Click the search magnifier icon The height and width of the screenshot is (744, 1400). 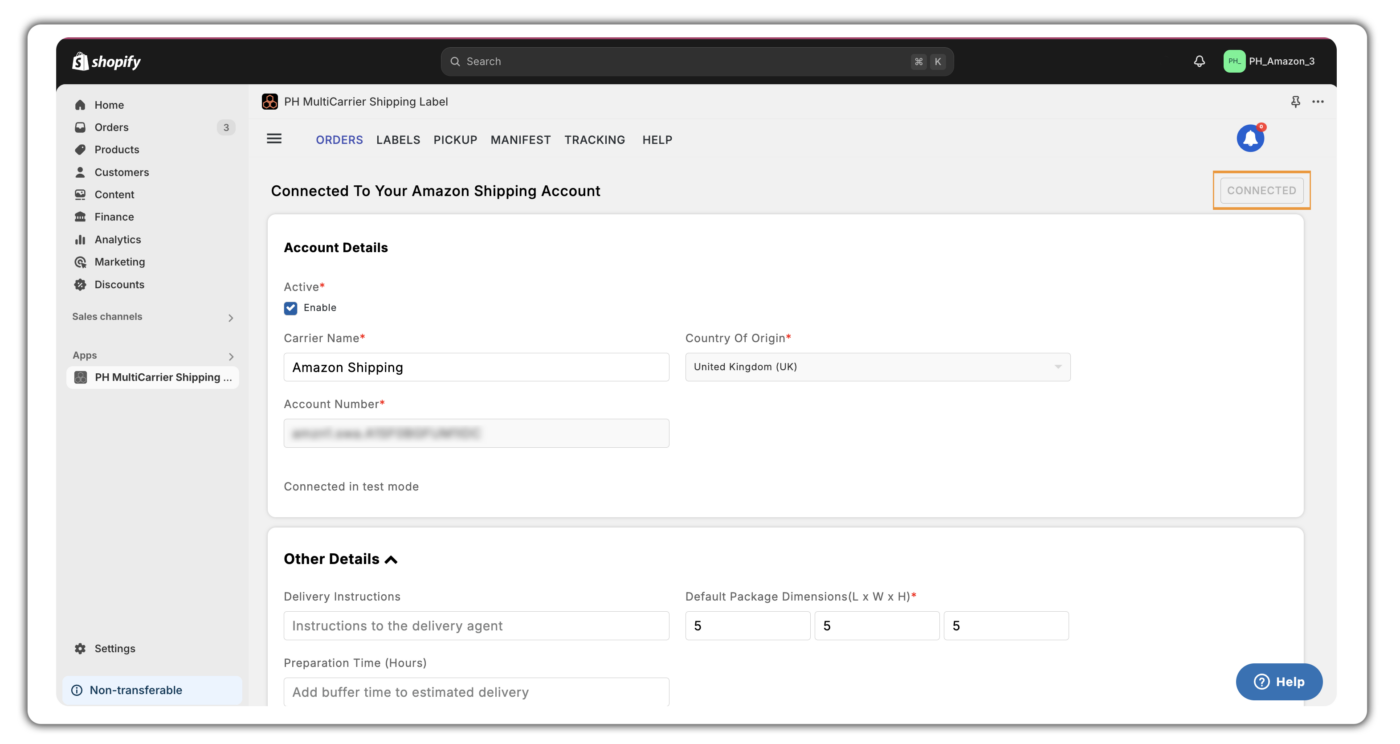(456, 62)
